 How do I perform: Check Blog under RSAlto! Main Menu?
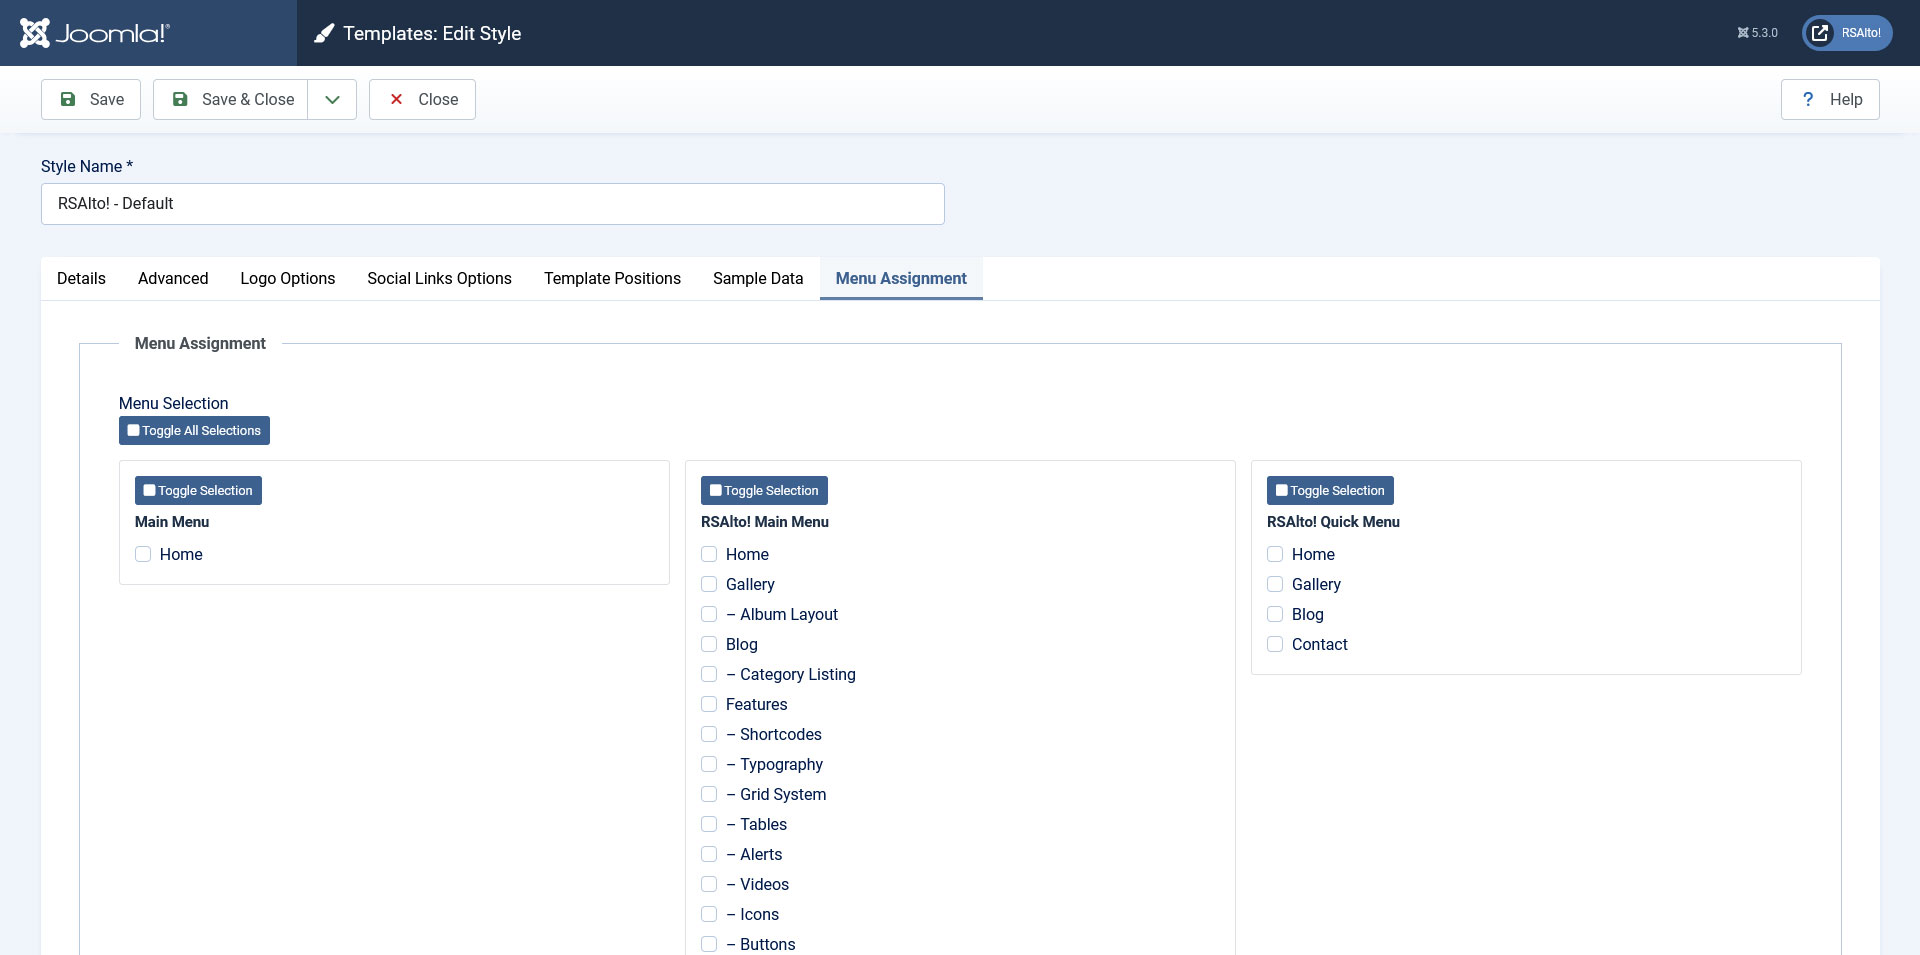point(709,644)
